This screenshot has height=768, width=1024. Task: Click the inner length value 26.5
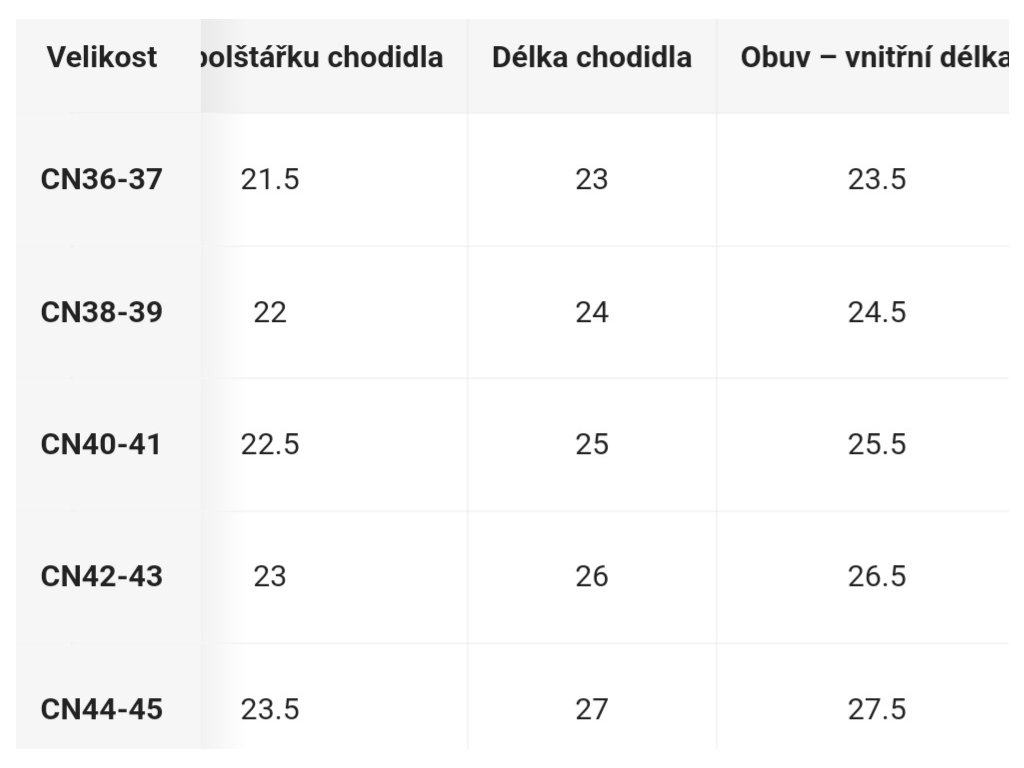tap(877, 577)
